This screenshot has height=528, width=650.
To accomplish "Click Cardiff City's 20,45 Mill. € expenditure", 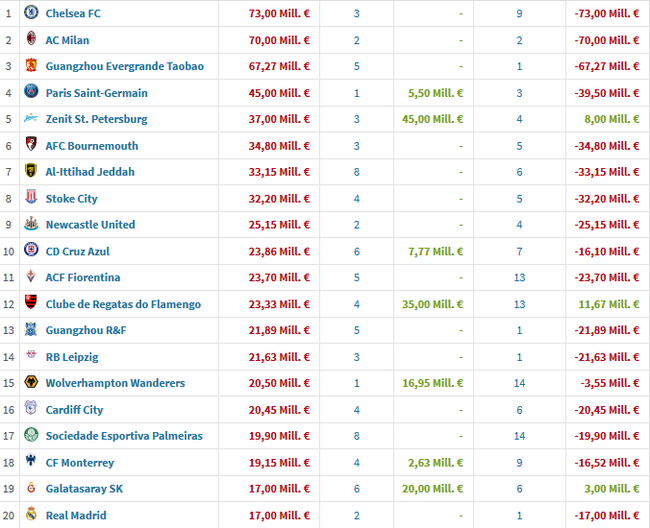I will 279,410.
